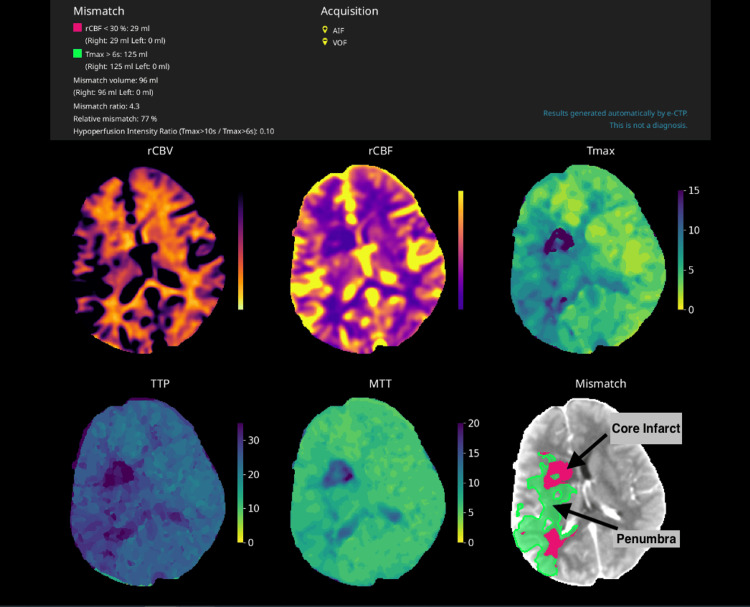This screenshot has width=750, height=607.
Task: Open the TTP perfusion map
Action: pos(148,492)
